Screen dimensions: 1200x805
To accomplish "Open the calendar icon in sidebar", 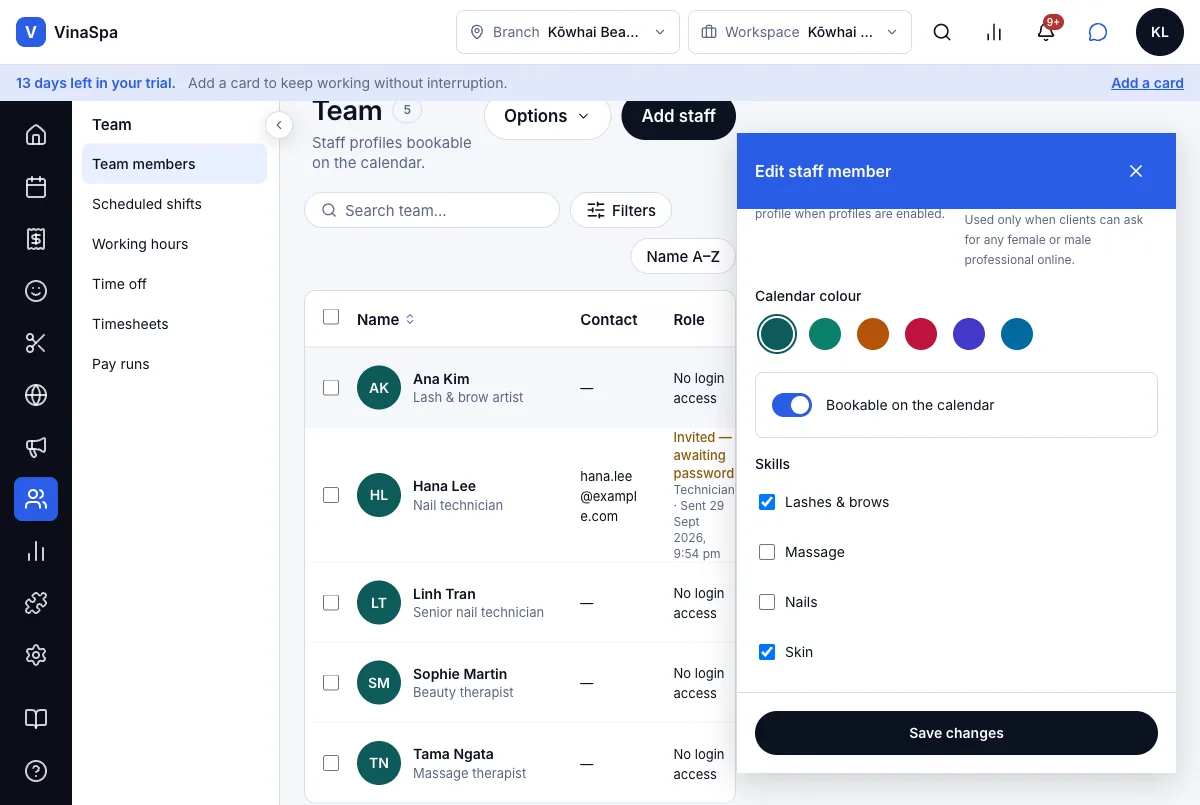I will click(x=36, y=187).
